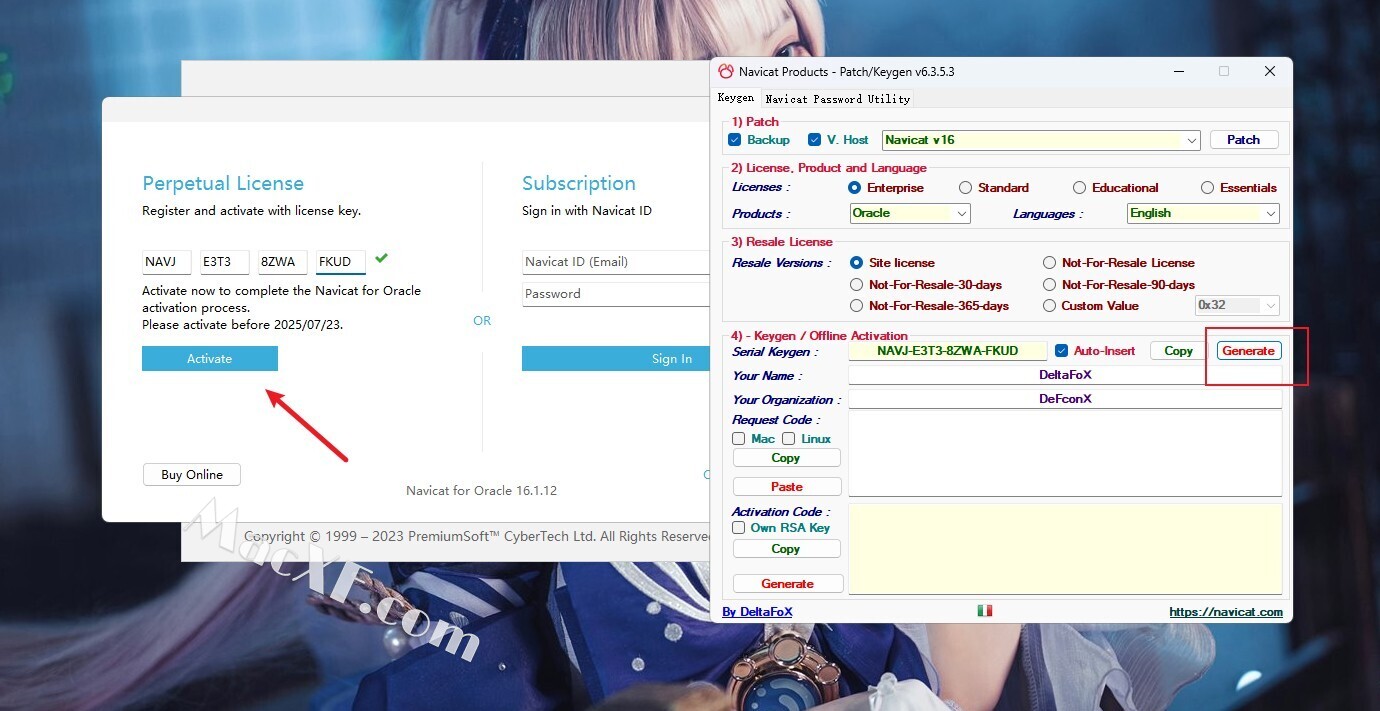1380x711 pixels.
Task: Pick the Essentials license option
Action: click(1208, 188)
